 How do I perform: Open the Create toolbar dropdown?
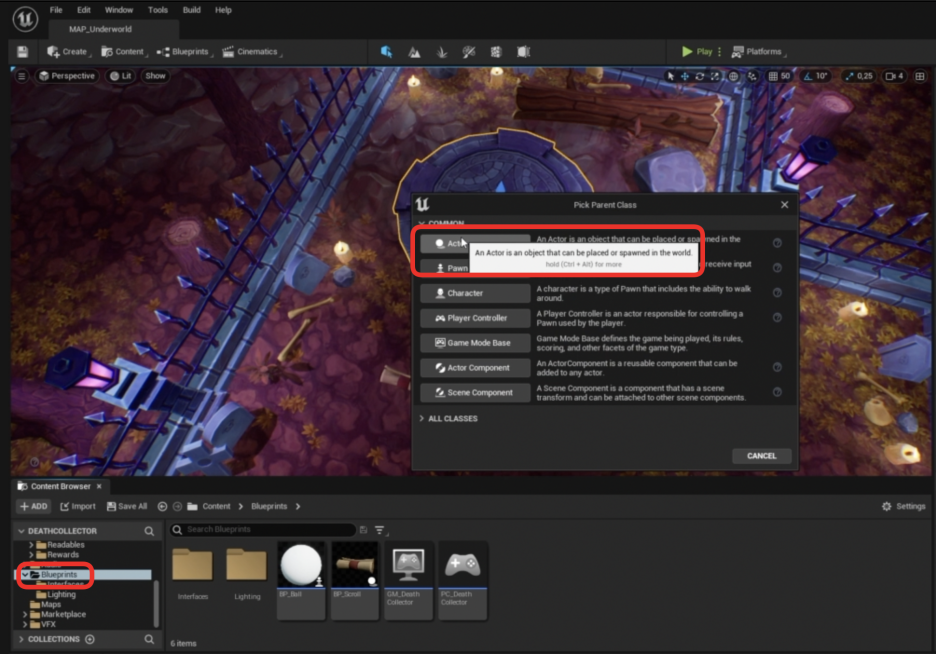[x=69, y=52]
